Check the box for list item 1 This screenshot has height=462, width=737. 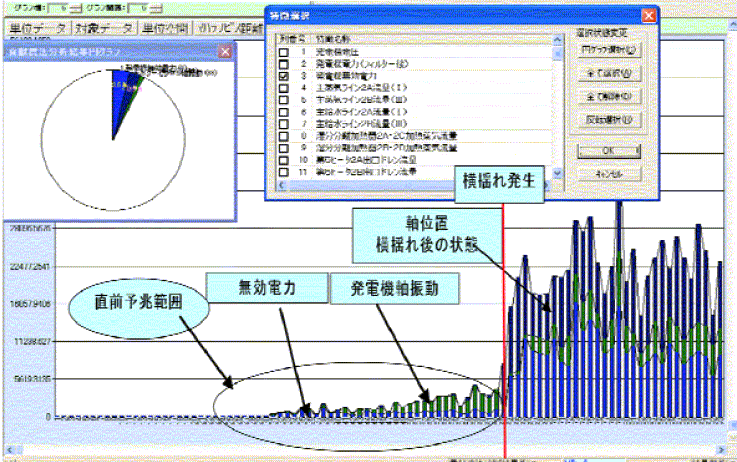point(283,52)
